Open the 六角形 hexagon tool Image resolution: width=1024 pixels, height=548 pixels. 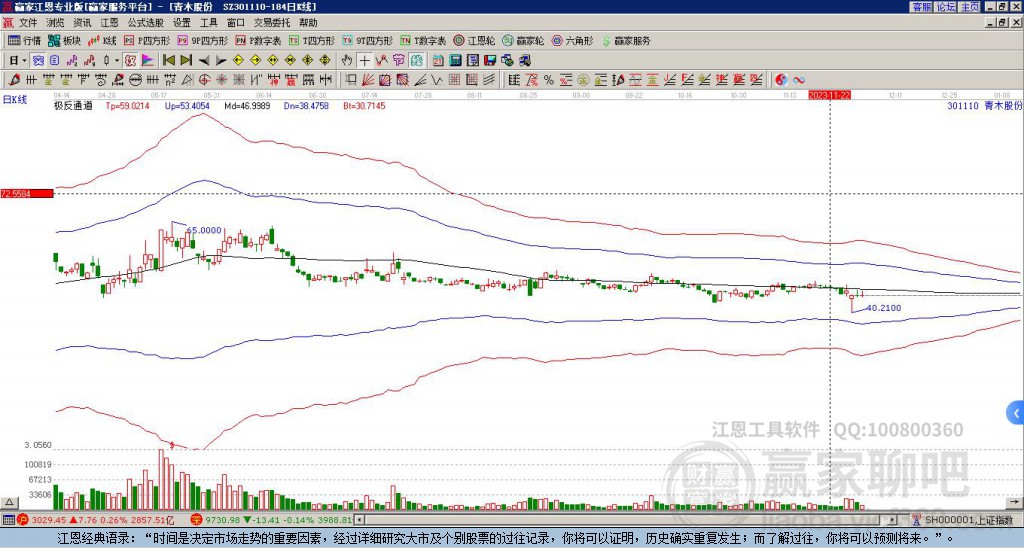572,40
